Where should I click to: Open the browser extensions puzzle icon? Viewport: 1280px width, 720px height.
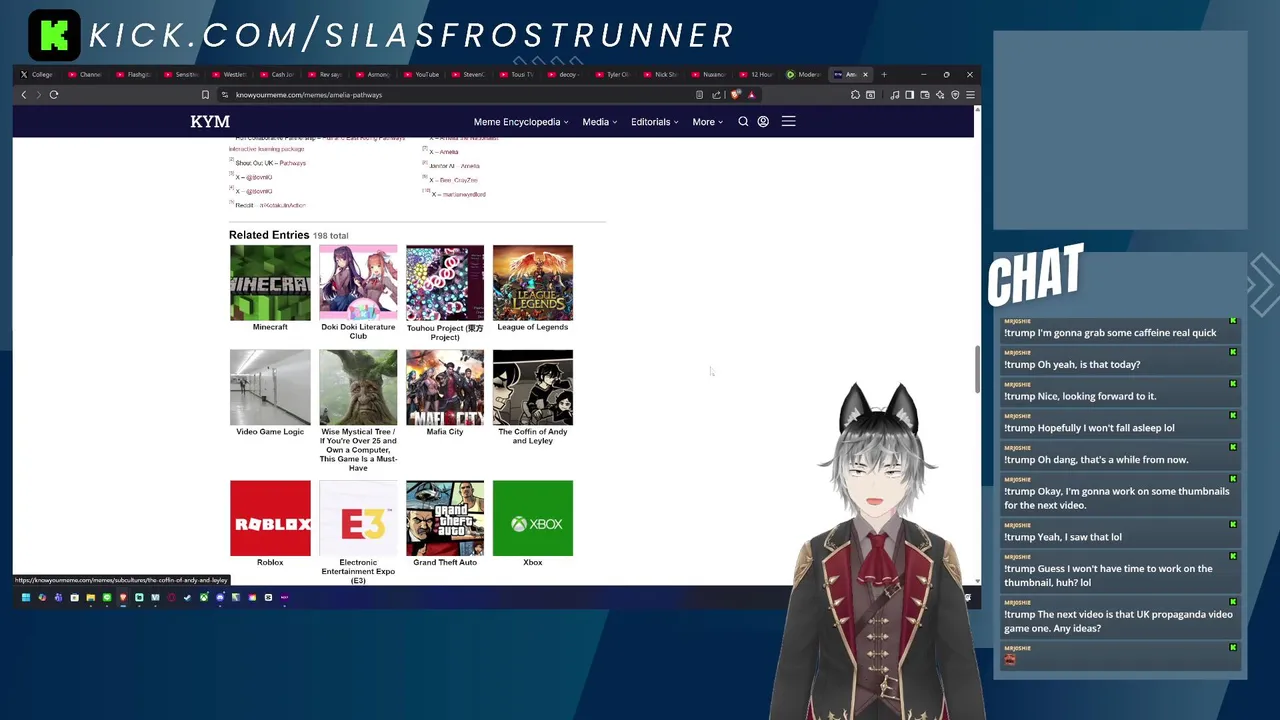855,95
